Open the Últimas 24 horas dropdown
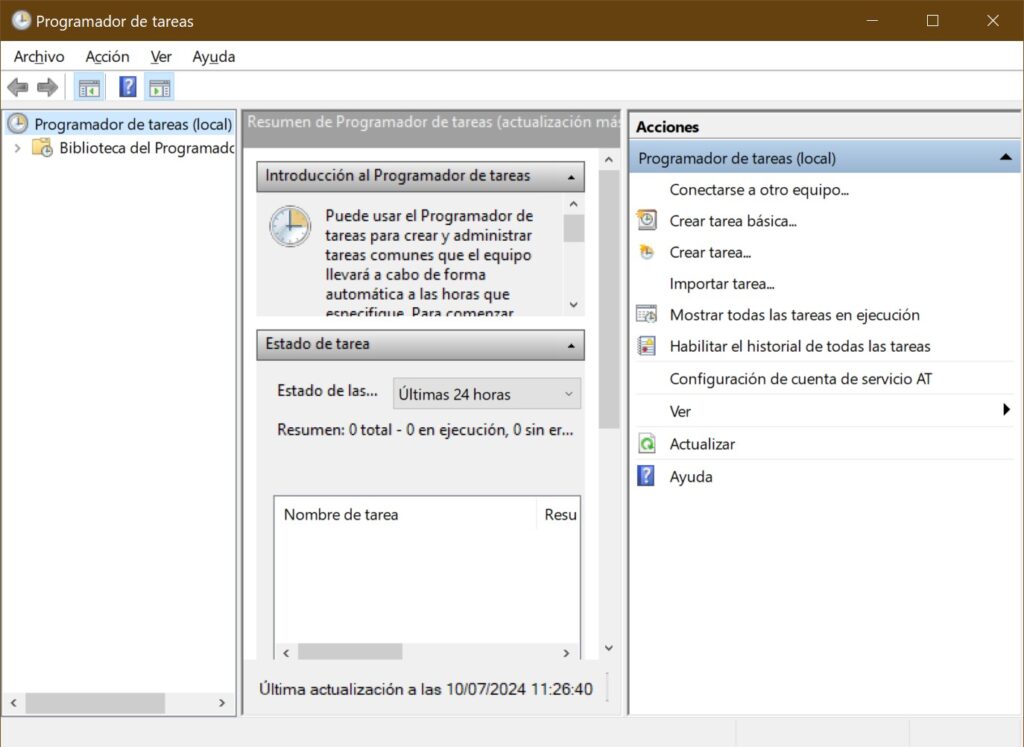This screenshot has height=747, width=1024. click(x=567, y=393)
